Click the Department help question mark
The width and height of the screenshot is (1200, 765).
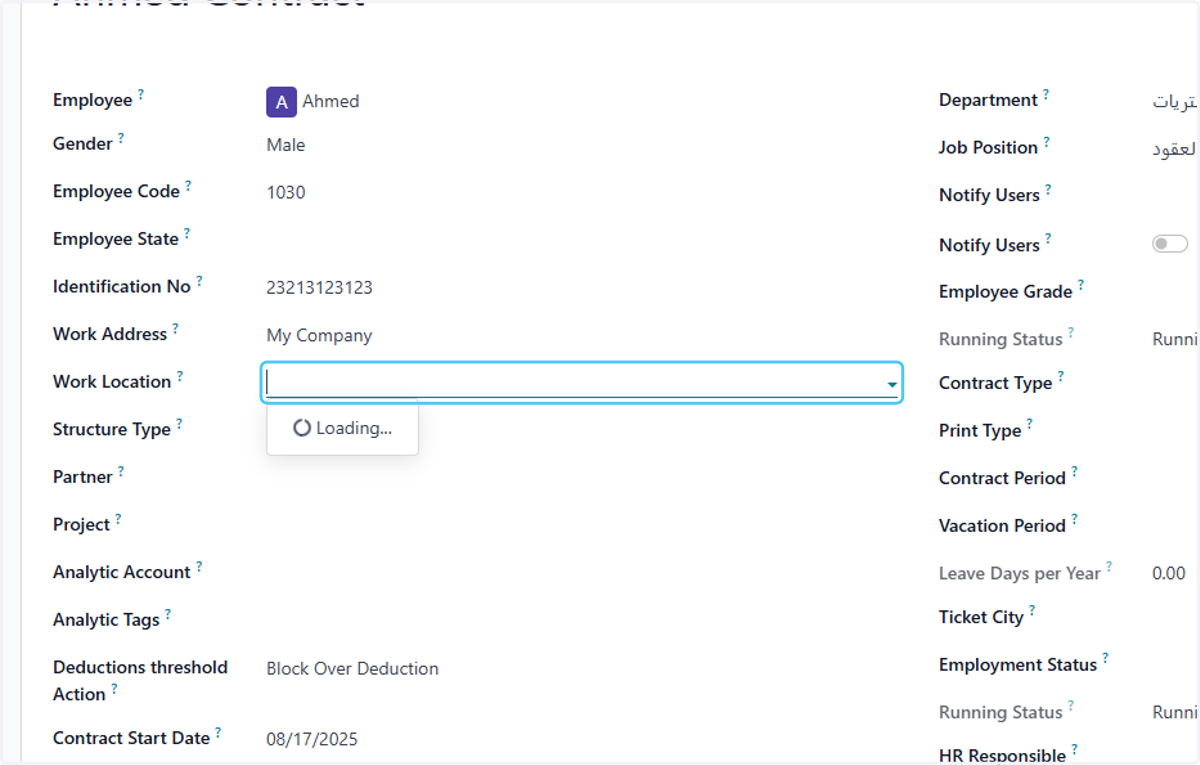pyautogui.click(x=1046, y=95)
